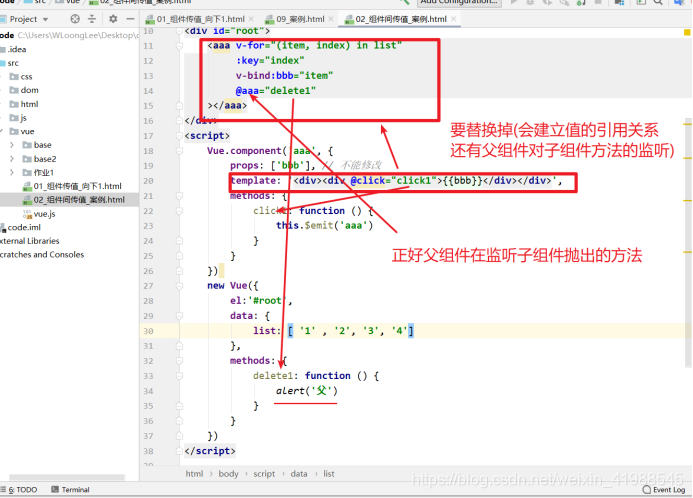The width and height of the screenshot is (693, 498).
Task: Collapse the script fold marker on line 17
Action: point(179,136)
